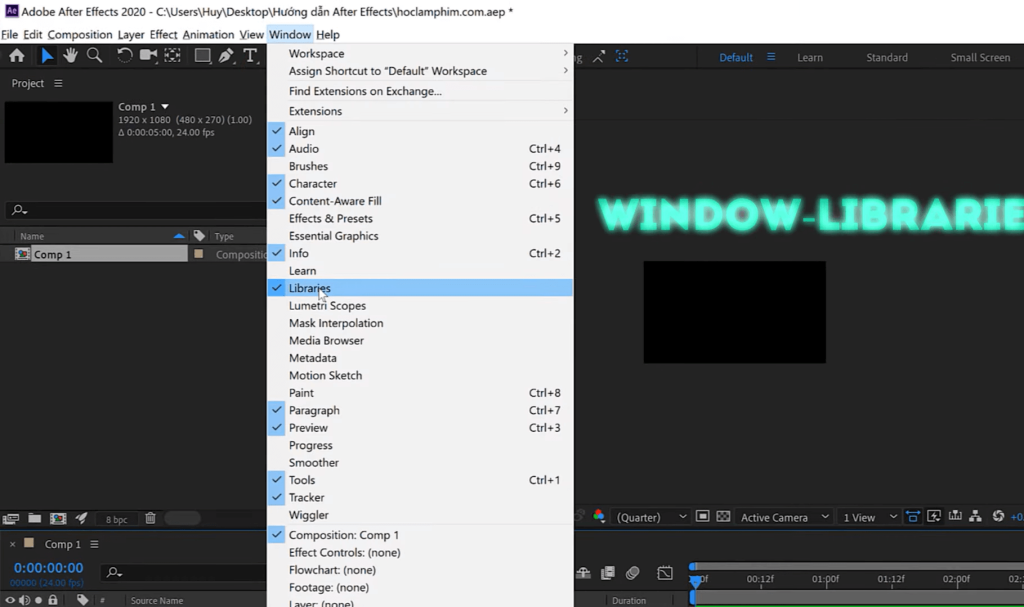
Task: Click the Home icon in the toolbar
Action: point(17,56)
